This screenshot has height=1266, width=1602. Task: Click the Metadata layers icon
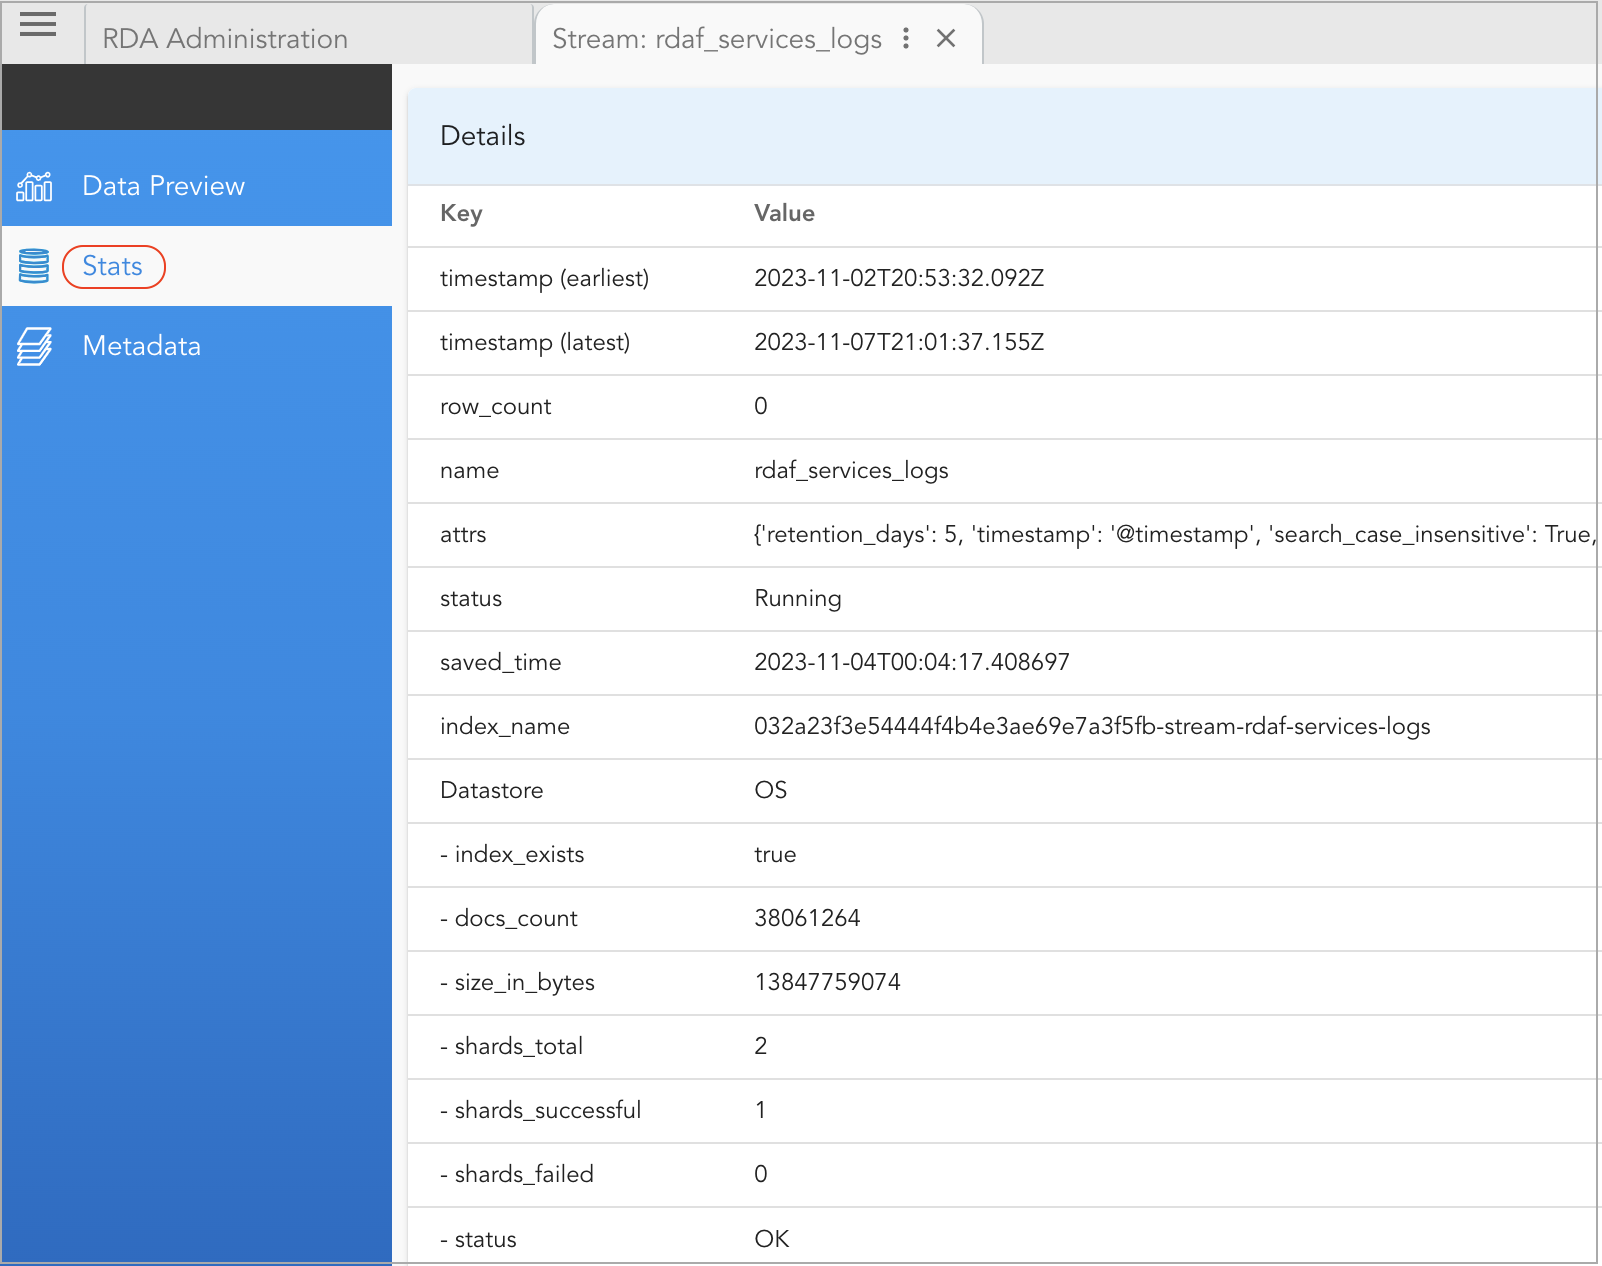pos(33,345)
